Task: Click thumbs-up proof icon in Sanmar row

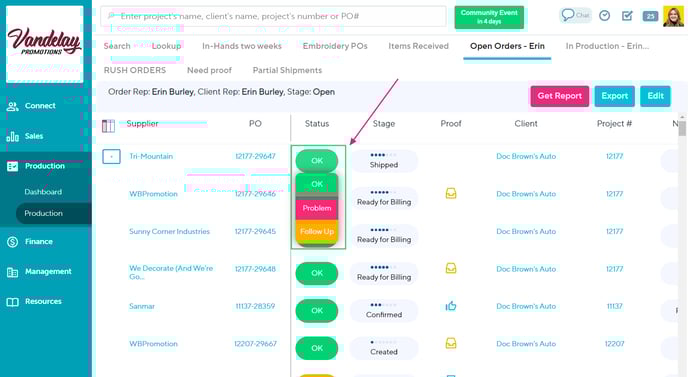Action: (x=451, y=306)
